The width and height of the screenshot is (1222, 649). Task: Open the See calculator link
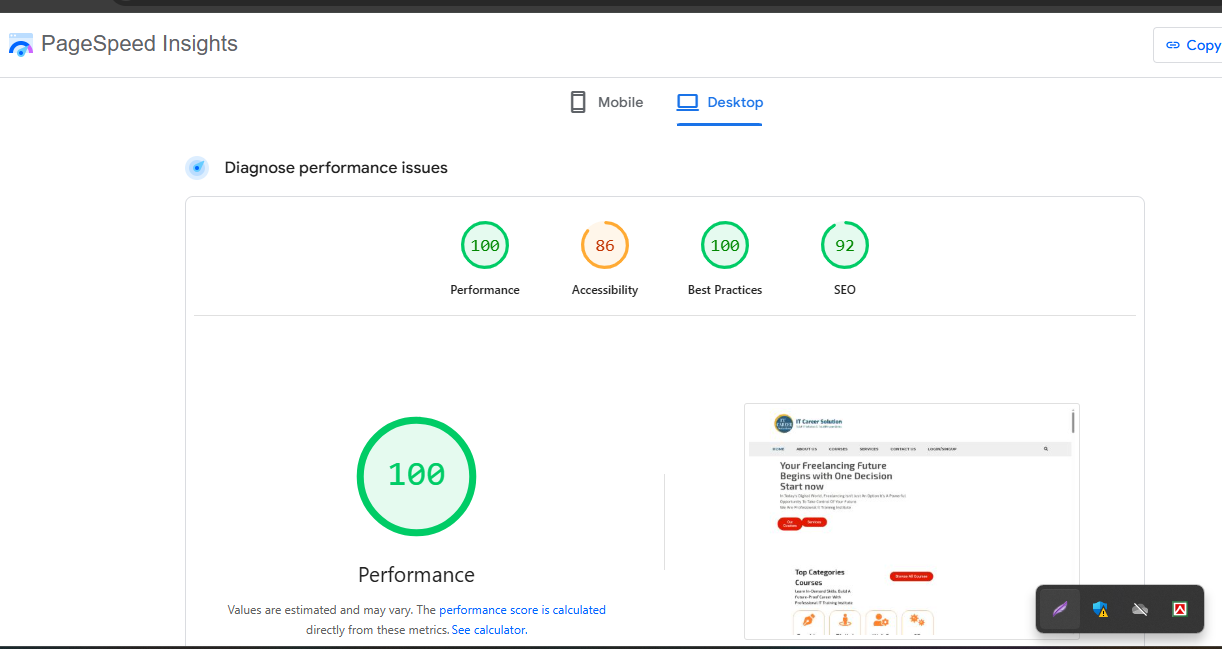click(488, 629)
